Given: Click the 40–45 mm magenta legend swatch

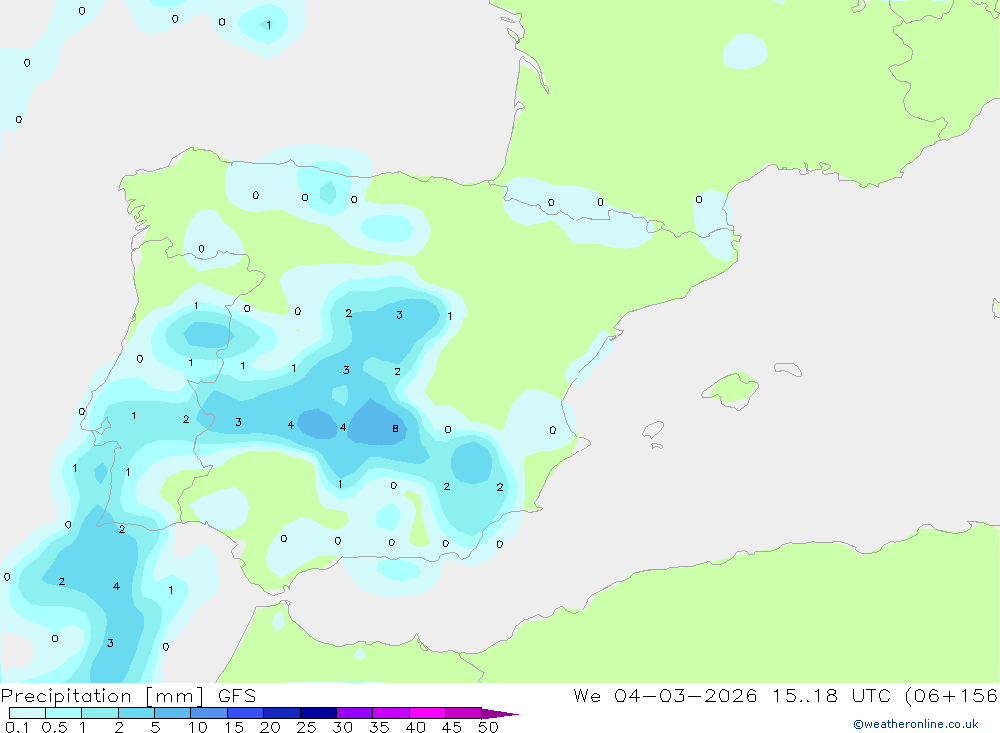Looking at the screenshot, I should [427, 713].
